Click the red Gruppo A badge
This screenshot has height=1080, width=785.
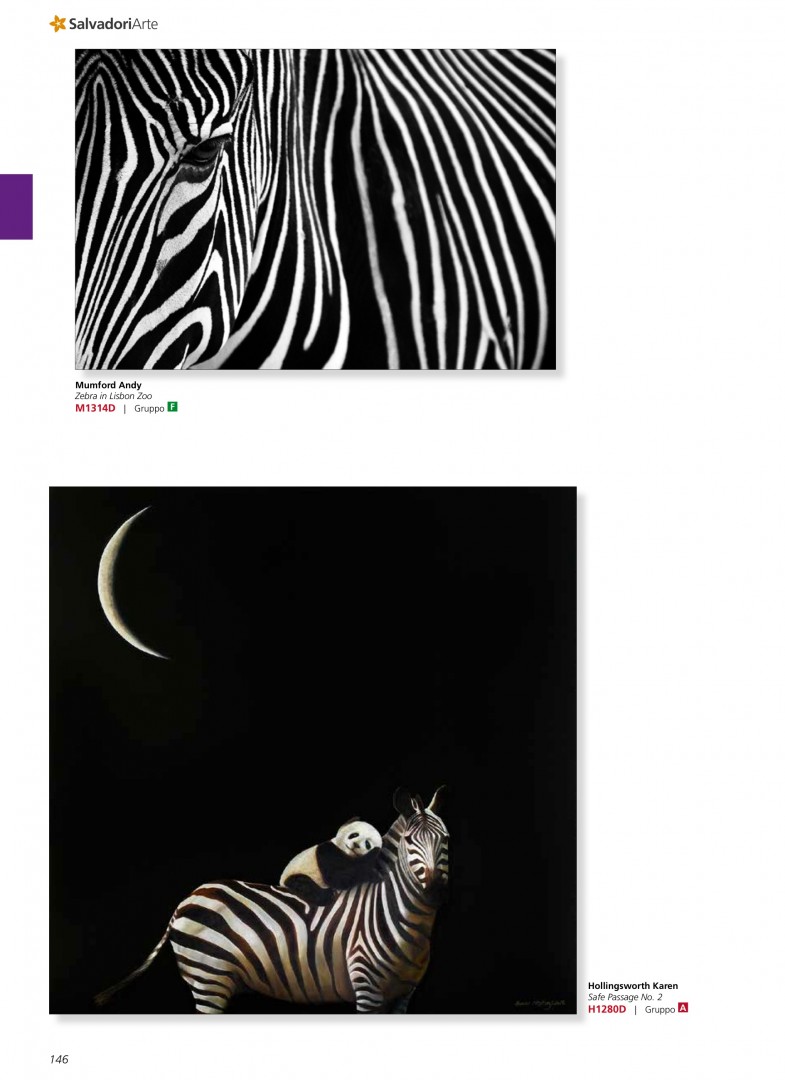pos(683,1008)
